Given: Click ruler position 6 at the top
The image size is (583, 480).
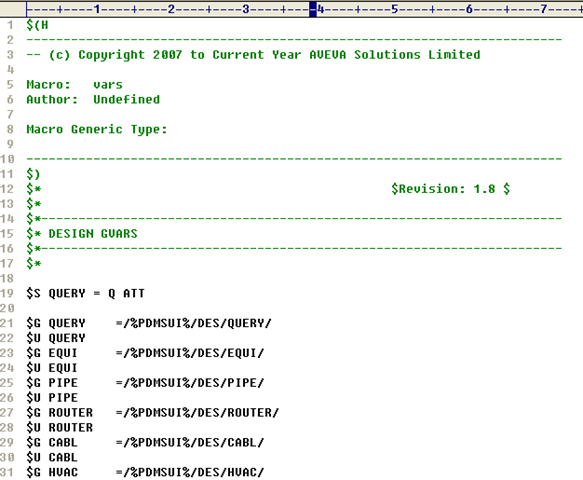Looking at the screenshot, I should [x=469, y=9].
